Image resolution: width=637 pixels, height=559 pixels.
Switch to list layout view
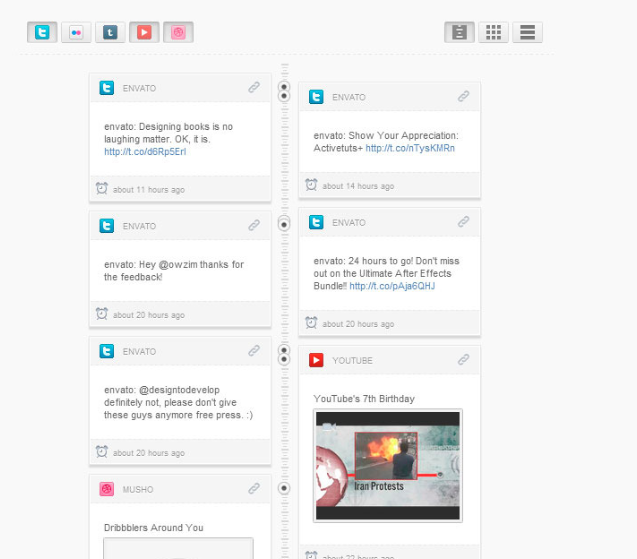527,32
